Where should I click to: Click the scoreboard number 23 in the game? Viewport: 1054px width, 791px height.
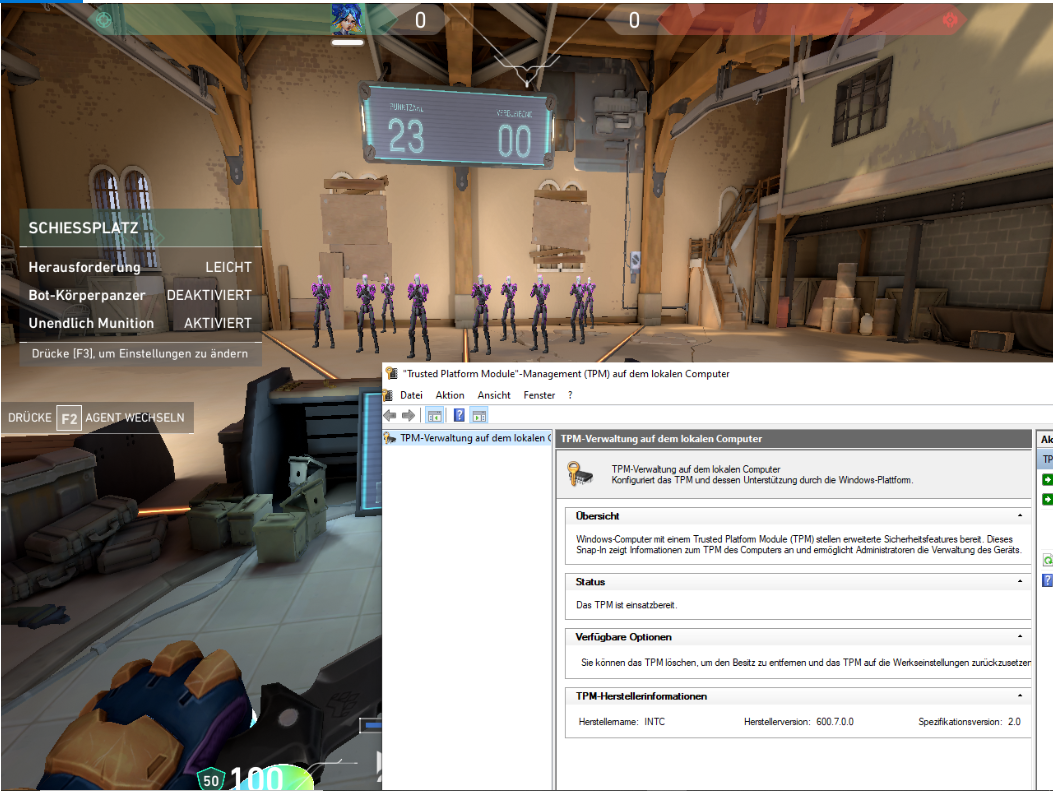pyautogui.click(x=406, y=136)
